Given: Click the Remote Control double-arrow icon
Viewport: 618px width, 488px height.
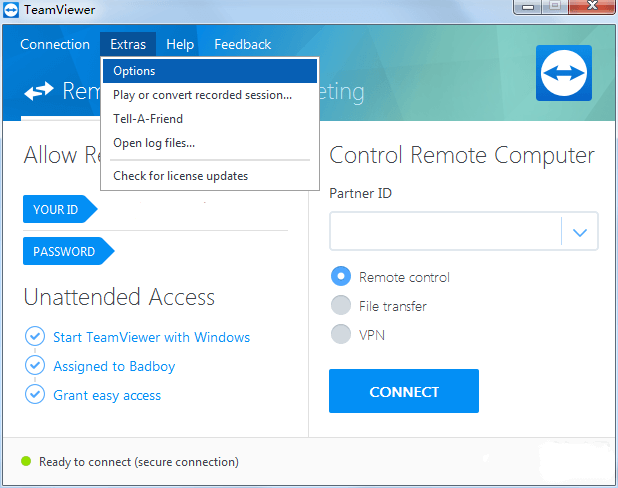Looking at the screenshot, I should coord(39,91).
